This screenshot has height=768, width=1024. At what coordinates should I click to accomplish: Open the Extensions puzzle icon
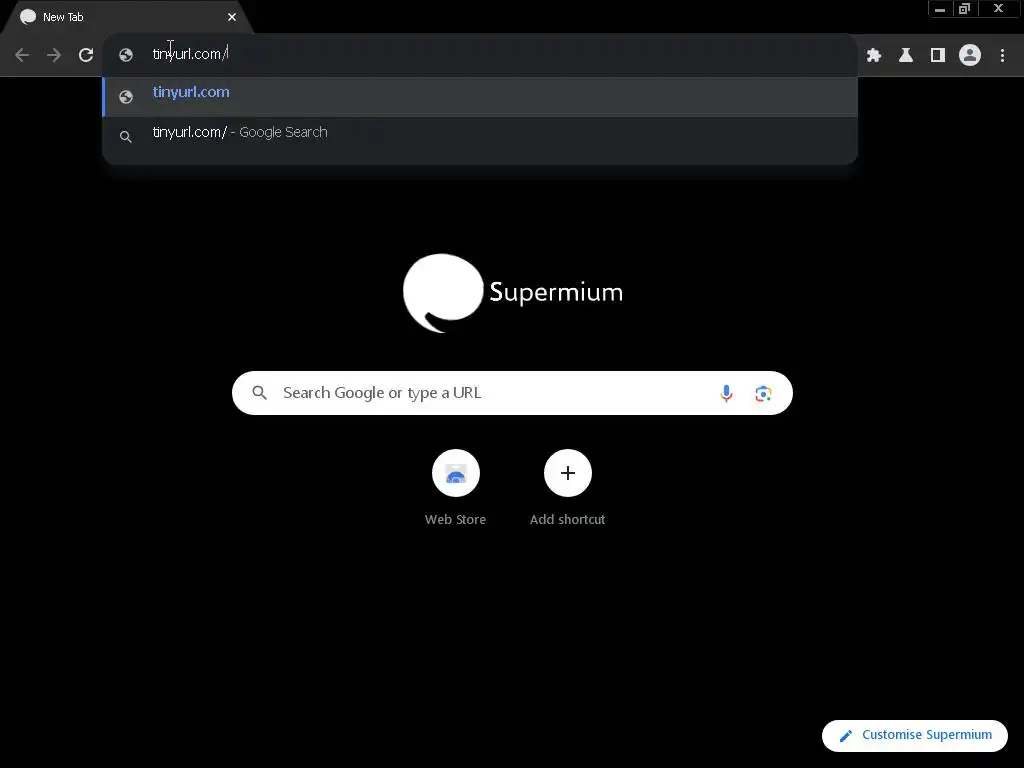tap(874, 56)
